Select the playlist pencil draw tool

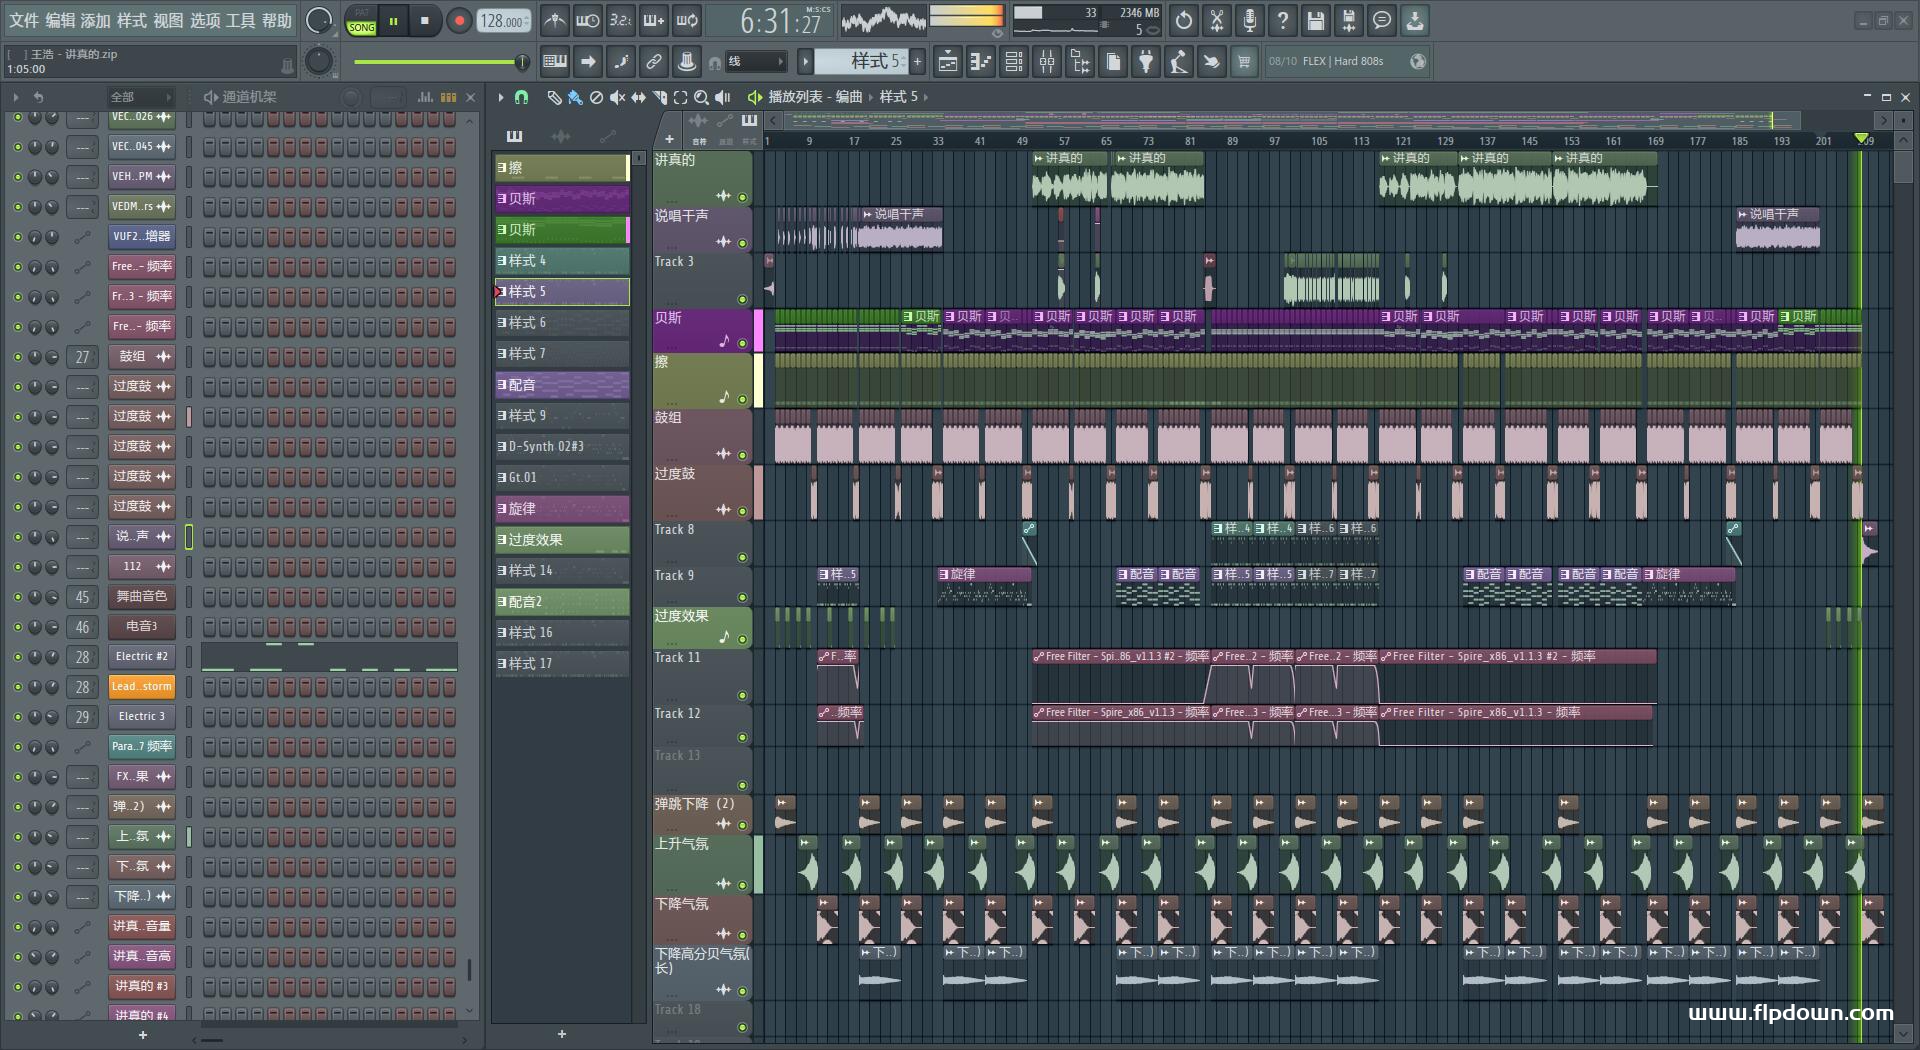(x=554, y=97)
